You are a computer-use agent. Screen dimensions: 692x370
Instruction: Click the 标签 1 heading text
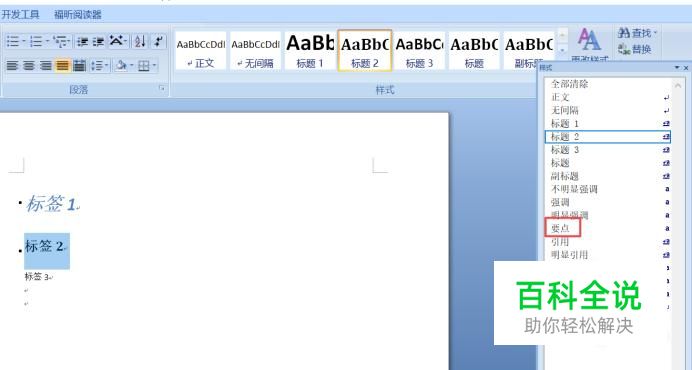(51, 204)
